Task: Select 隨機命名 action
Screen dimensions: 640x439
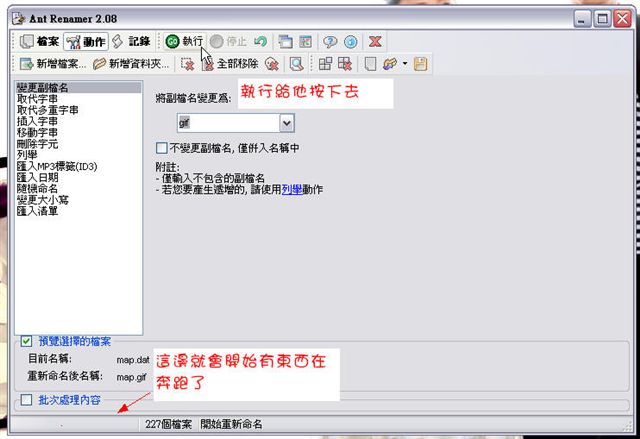Action: click(x=78, y=188)
